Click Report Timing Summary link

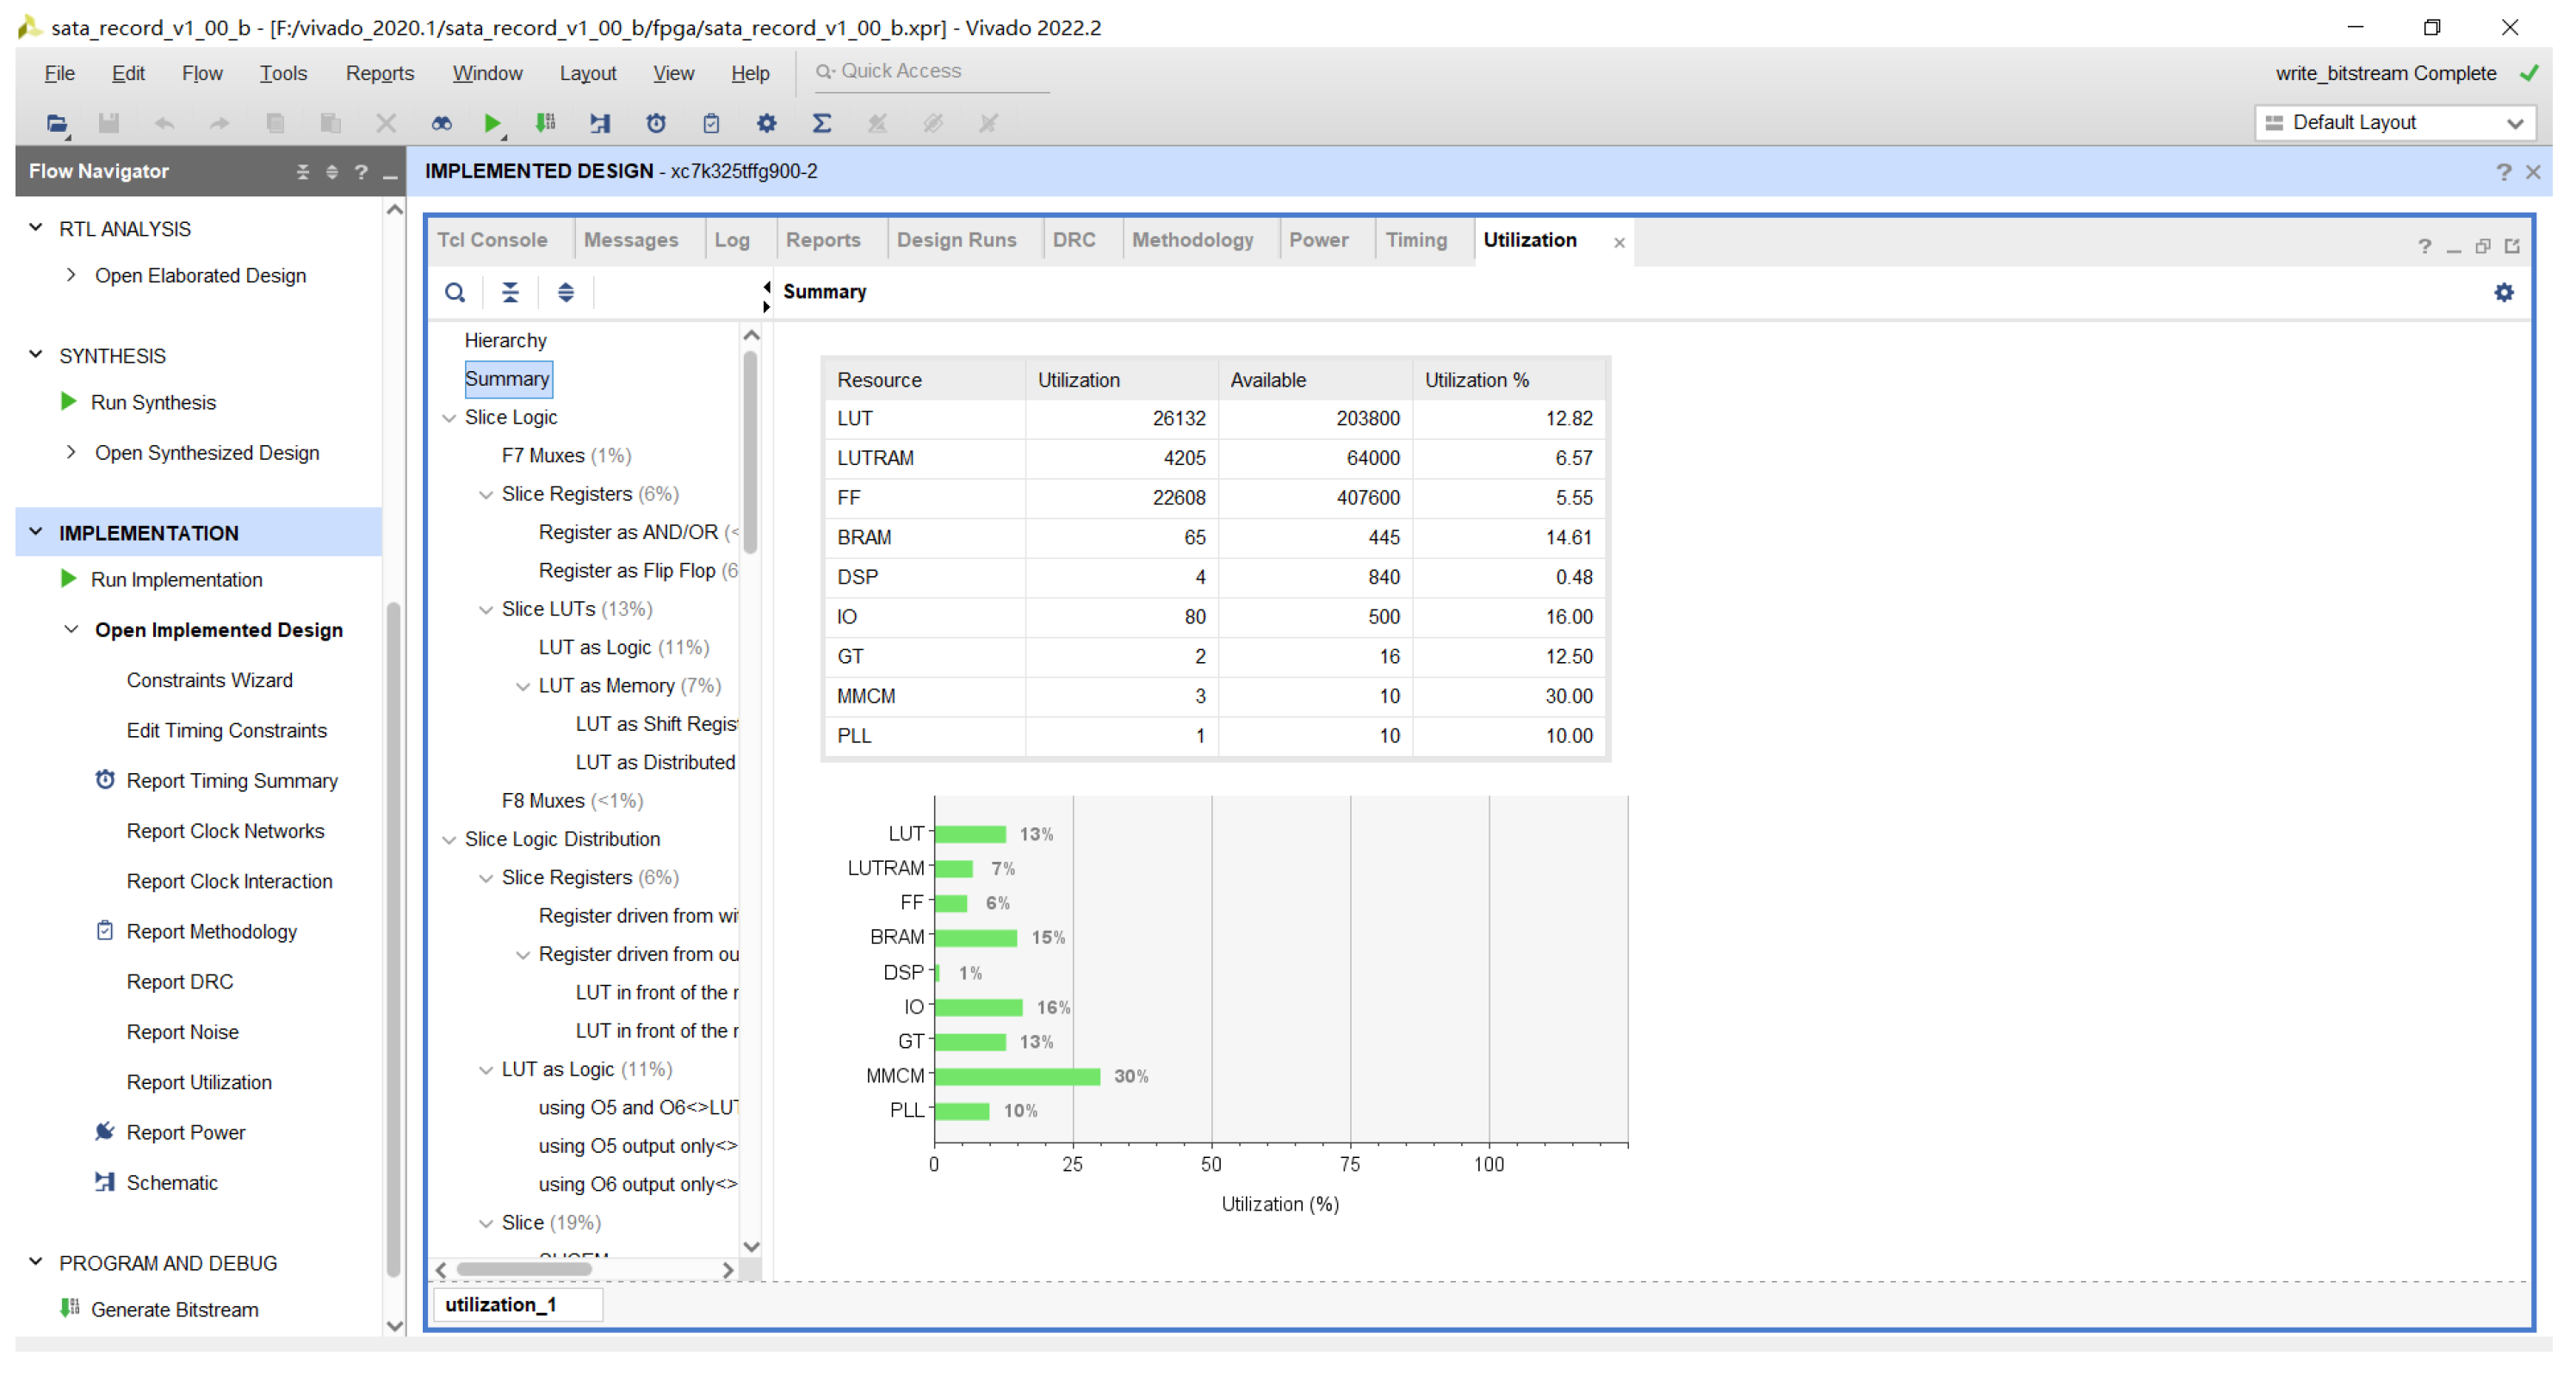click(232, 781)
